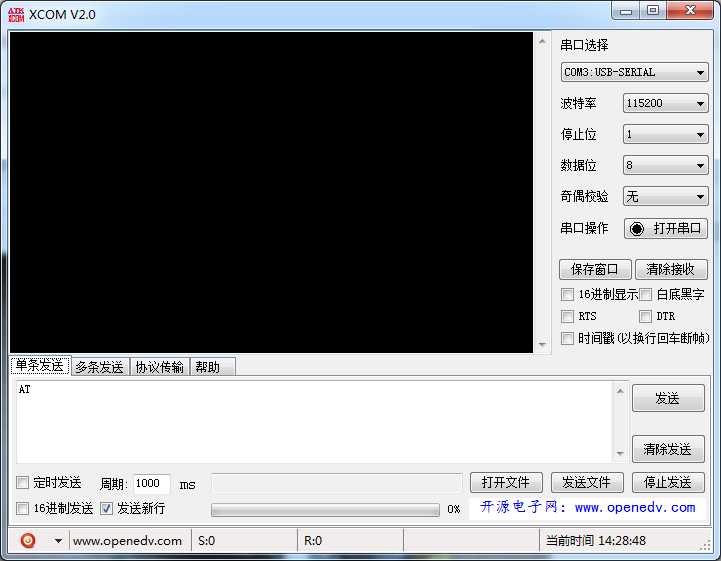Click the red circular icon in status bar

pyautogui.click(x=28, y=540)
